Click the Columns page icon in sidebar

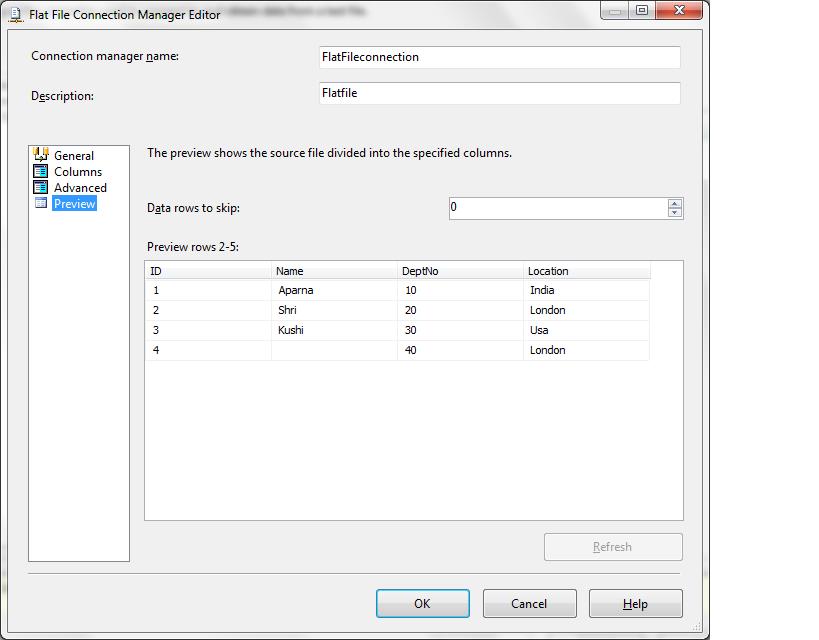click(41, 171)
